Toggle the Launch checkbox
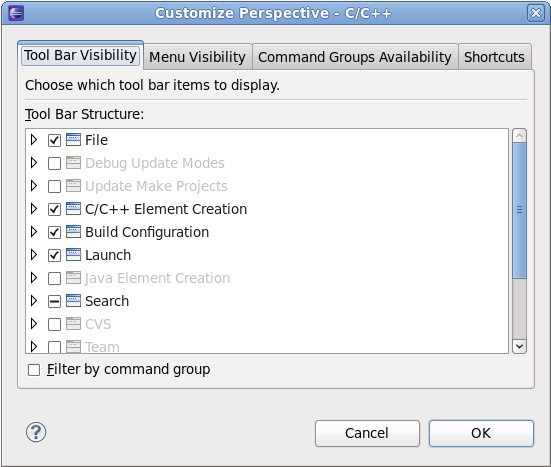551x467 pixels. point(54,255)
